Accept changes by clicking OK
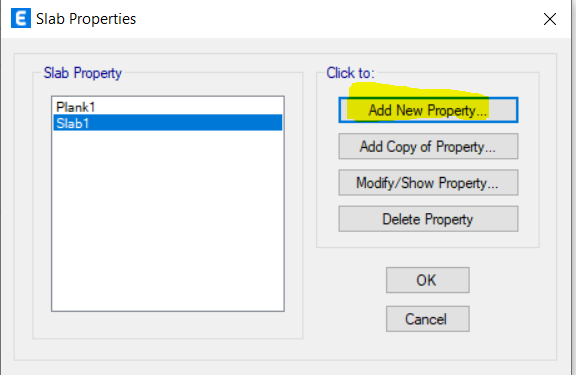576x375 pixels. pos(428,280)
